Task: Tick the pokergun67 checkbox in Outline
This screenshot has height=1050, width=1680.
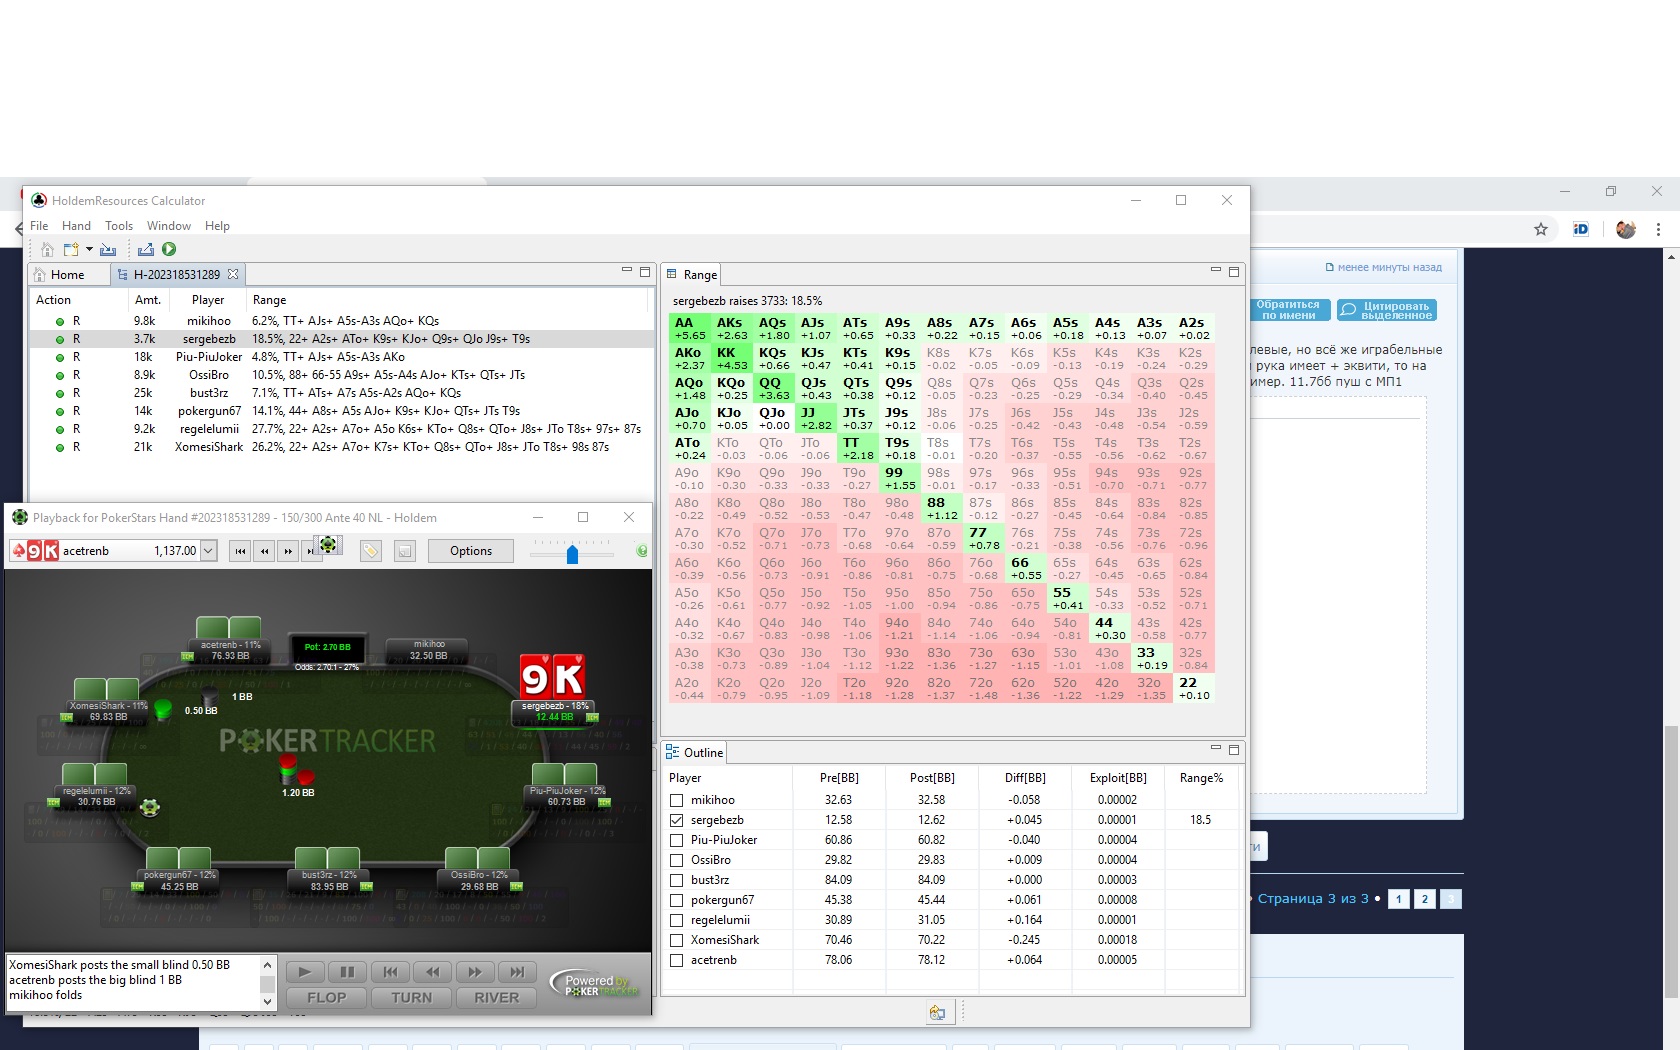Action: coord(677,900)
